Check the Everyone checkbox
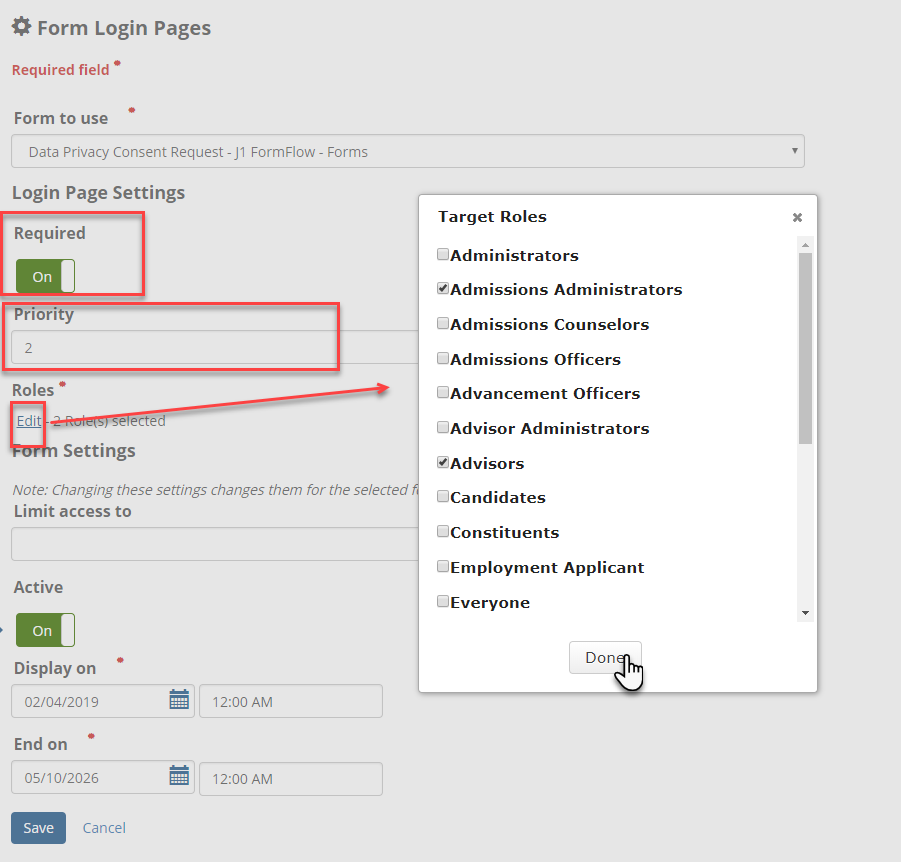Viewport: 901px width, 862px height. point(443,600)
